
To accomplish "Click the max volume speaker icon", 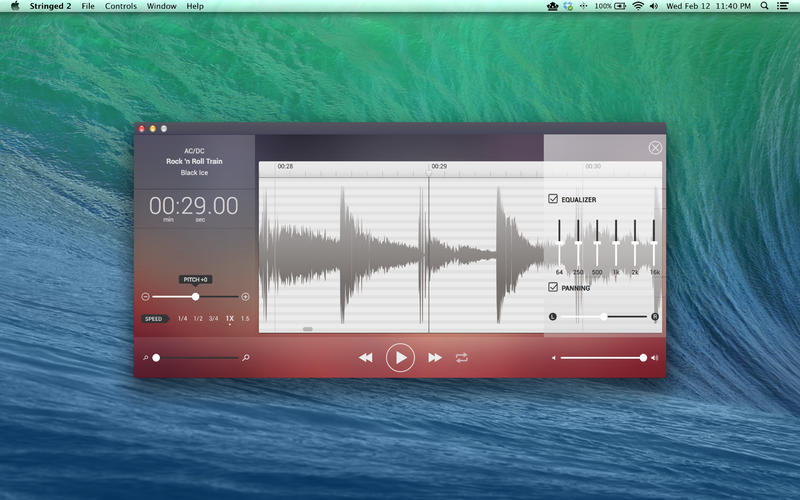I will 655,358.
